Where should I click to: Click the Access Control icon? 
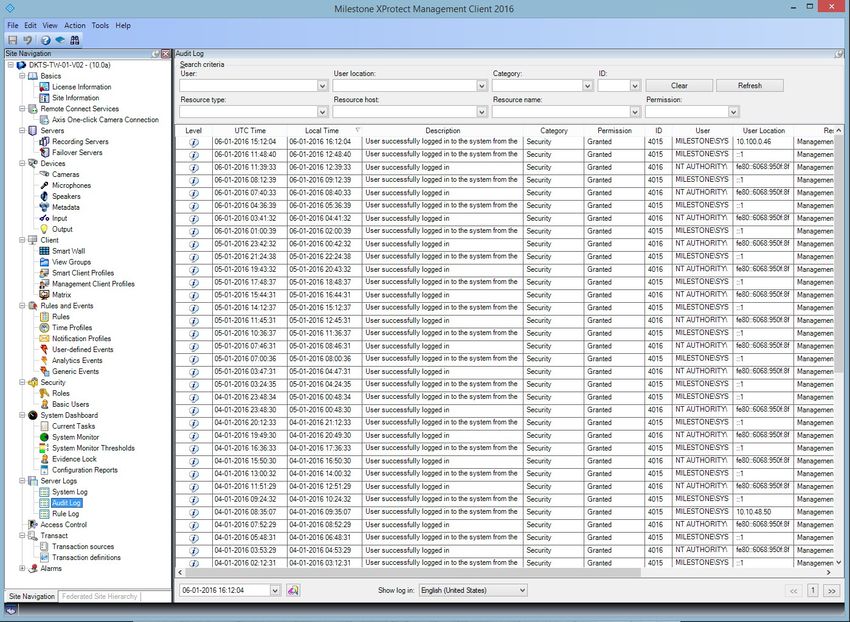click(x=33, y=524)
